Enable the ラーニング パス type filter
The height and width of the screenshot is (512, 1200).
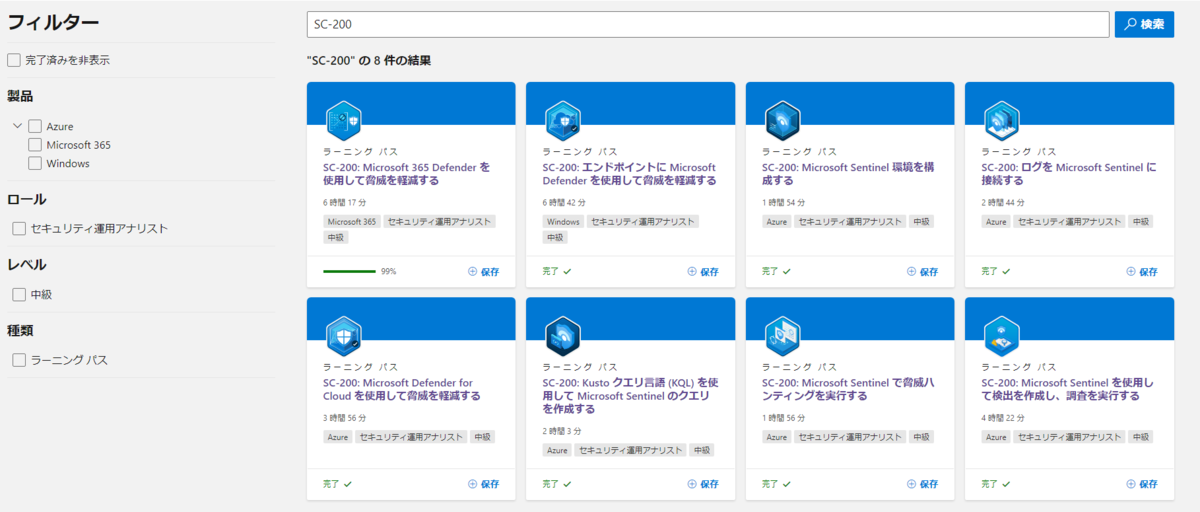click(x=19, y=360)
